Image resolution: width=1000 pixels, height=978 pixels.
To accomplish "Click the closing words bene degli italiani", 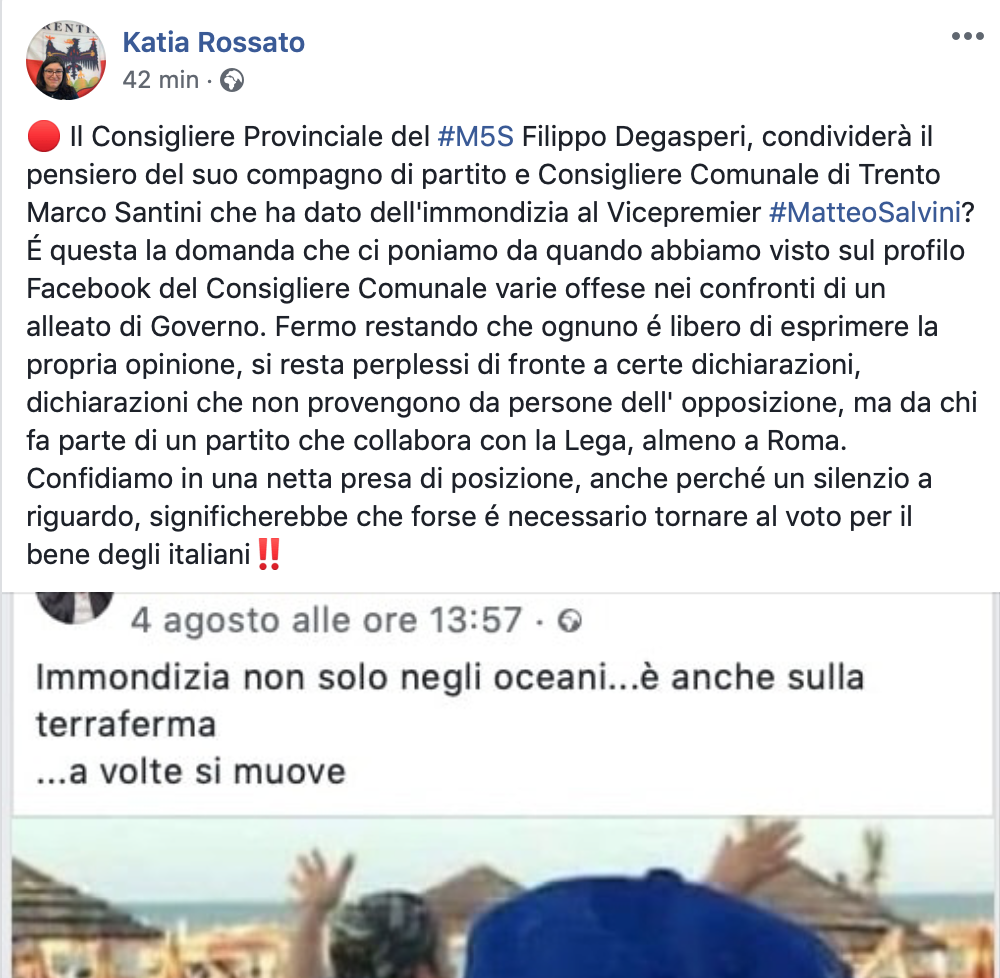I will click(138, 555).
